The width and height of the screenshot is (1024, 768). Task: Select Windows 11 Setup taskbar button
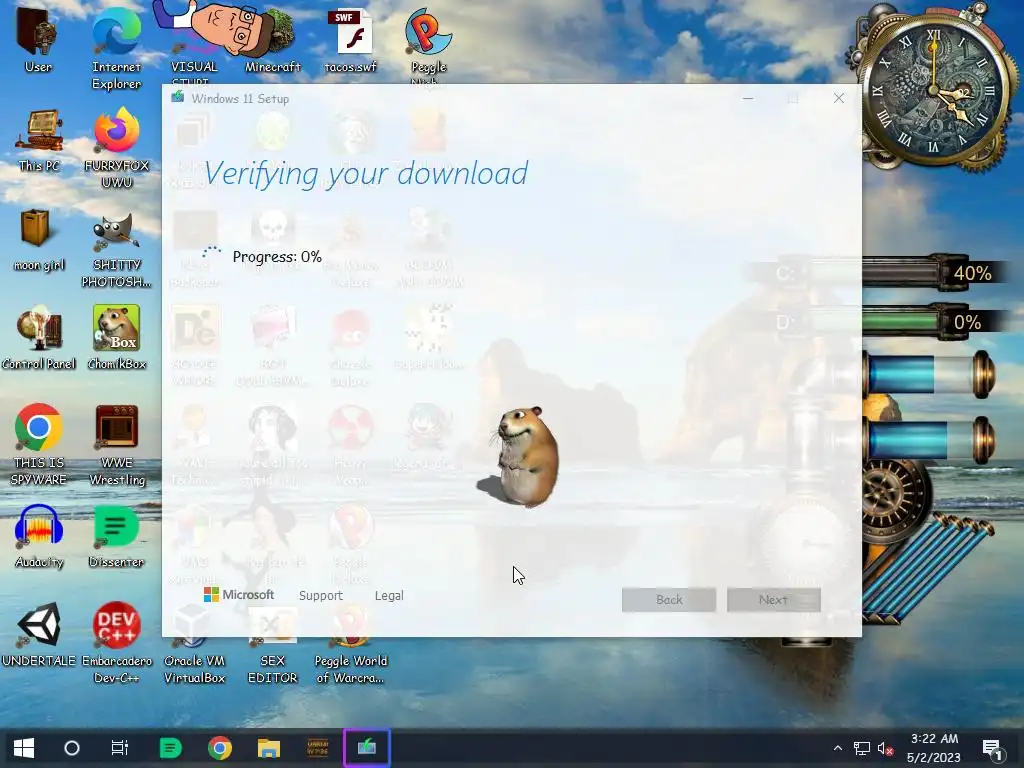pos(366,748)
